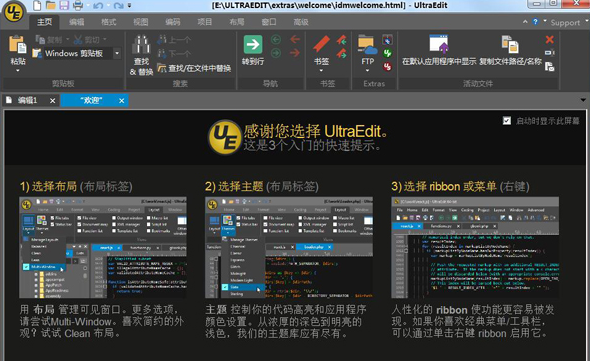Click 查找/在文件中替换 button
Screen dimensions: 590x361
coord(194,68)
